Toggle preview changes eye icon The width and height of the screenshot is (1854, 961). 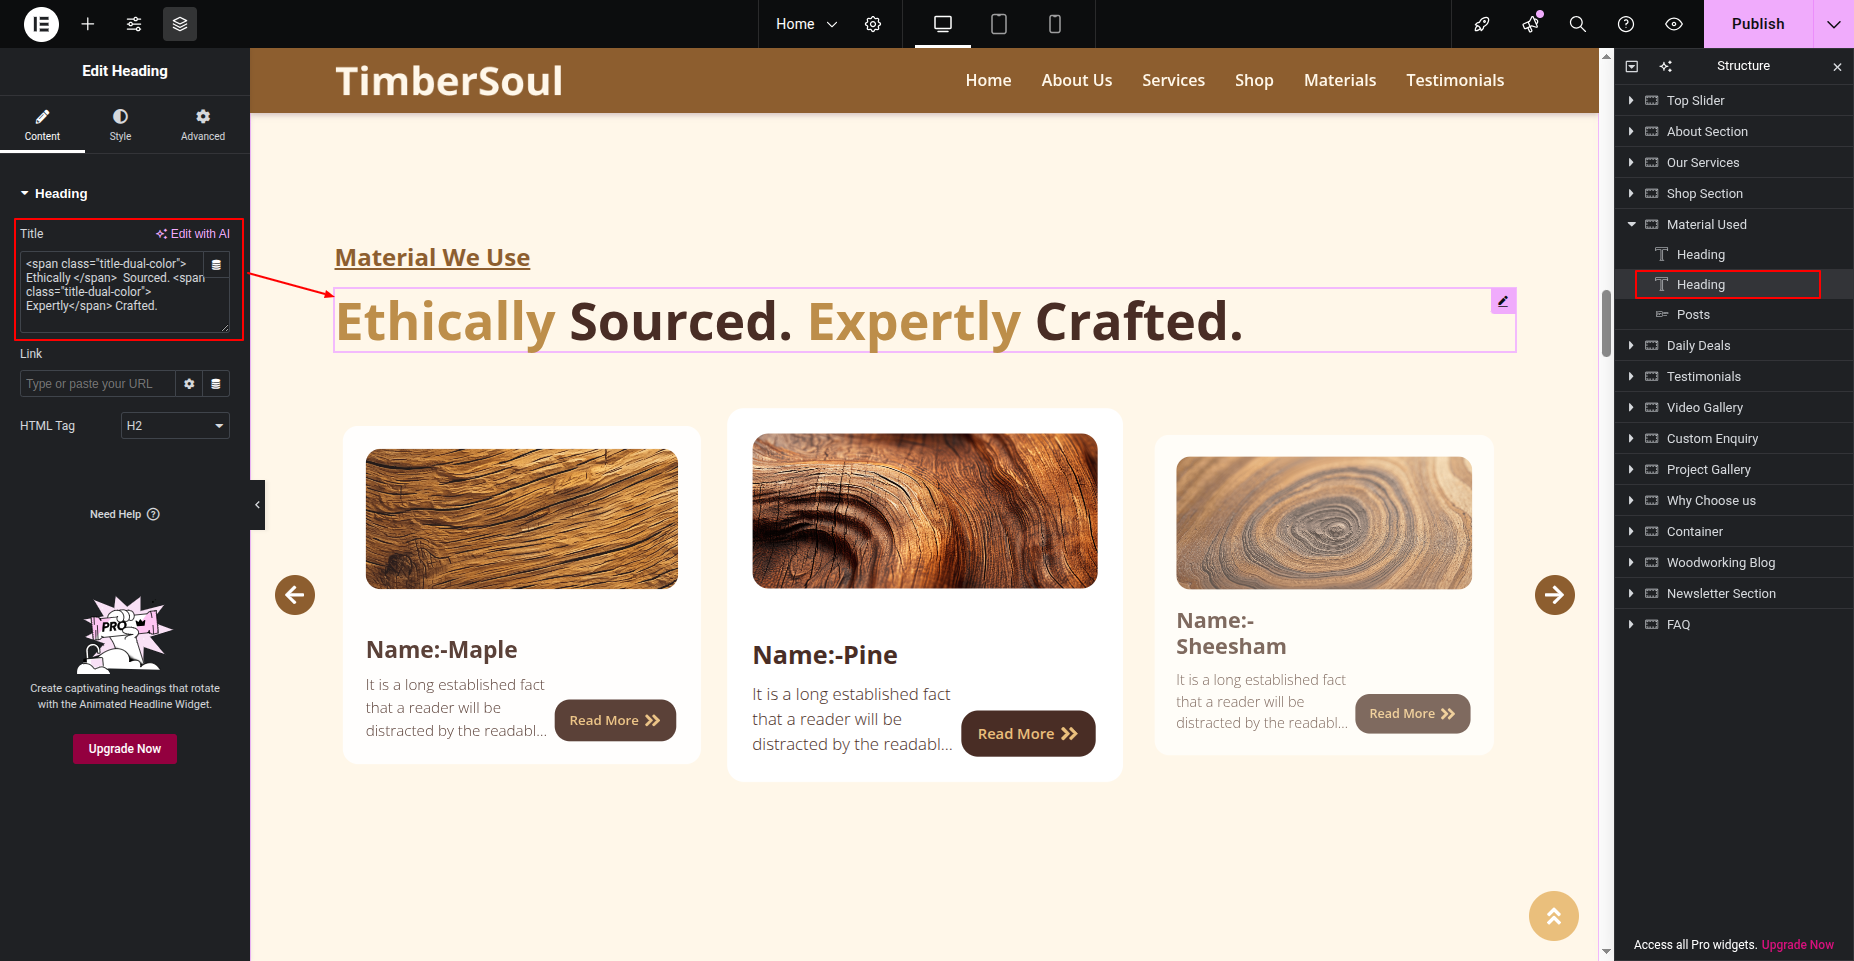click(1674, 24)
